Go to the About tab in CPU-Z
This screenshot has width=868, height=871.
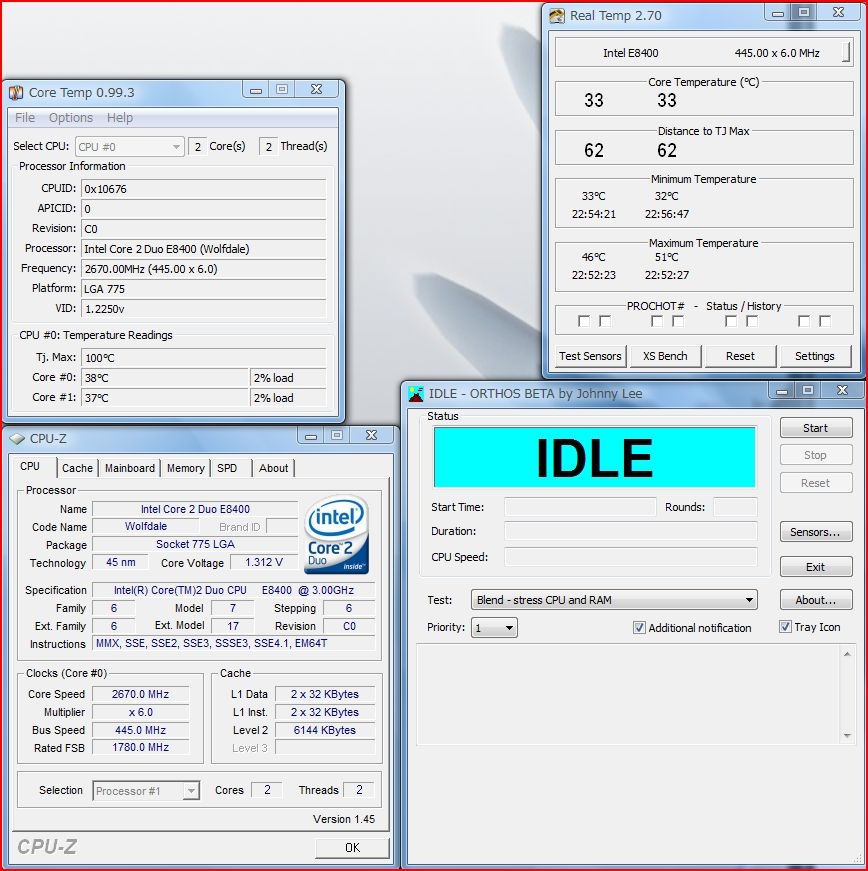pyautogui.click(x=273, y=468)
